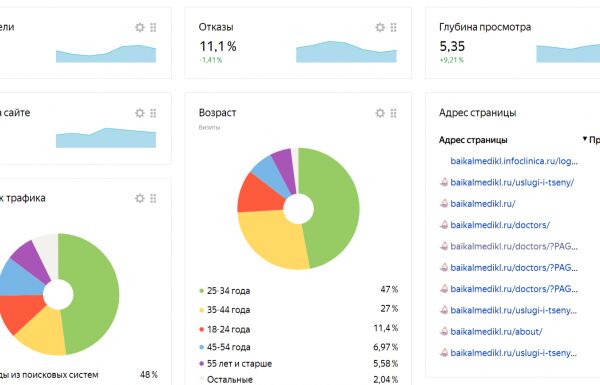Screen dimensions: 600x385
Task: Click drag handle of top-left goals widget
Action: pos(153,27)
